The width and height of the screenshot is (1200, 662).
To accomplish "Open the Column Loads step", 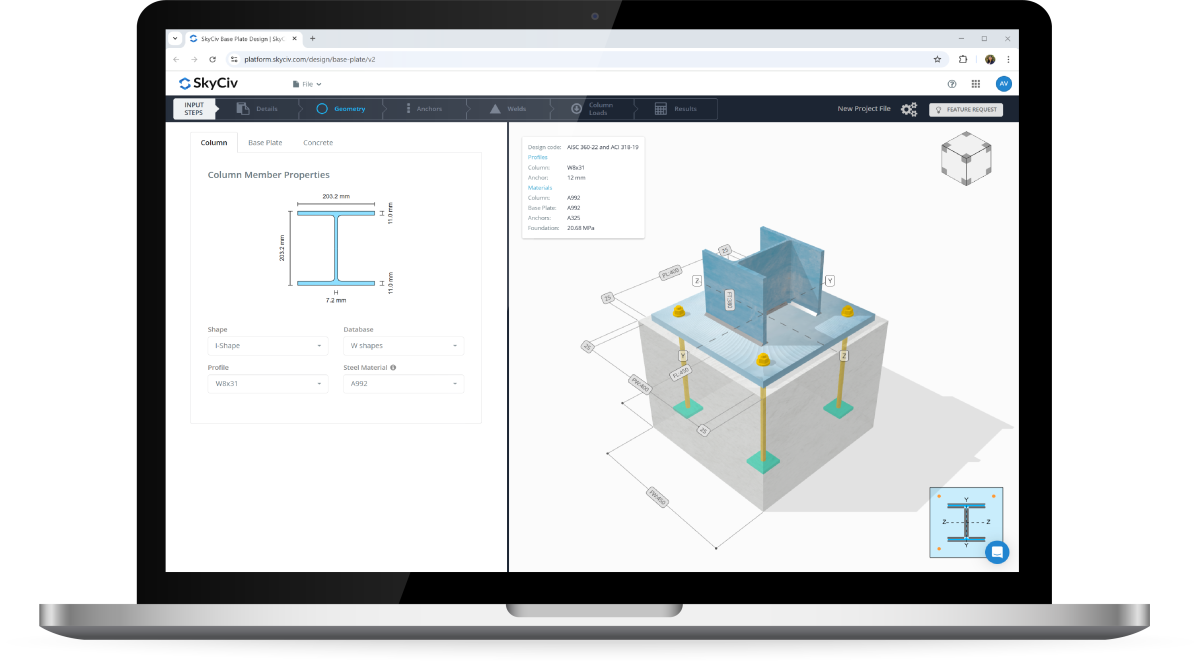I will tap(596, 108).
